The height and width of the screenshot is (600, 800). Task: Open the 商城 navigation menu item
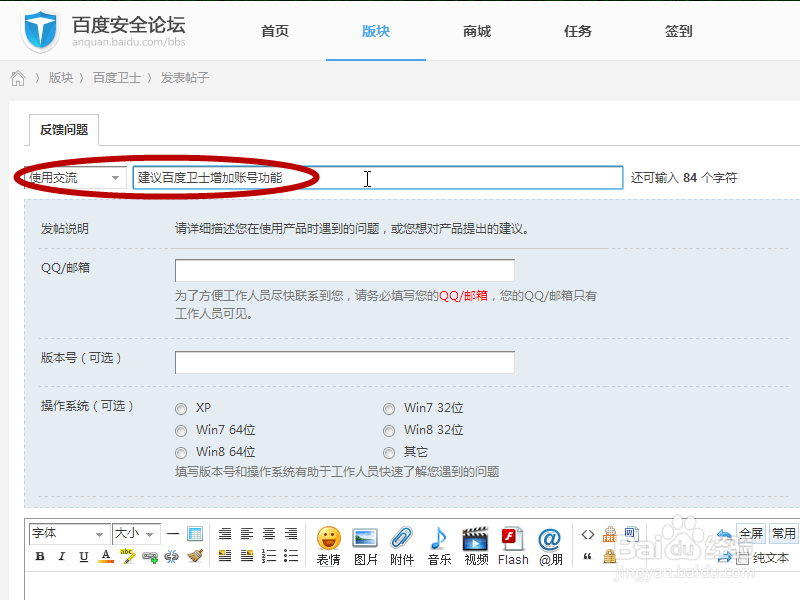(x=476, y=31)
